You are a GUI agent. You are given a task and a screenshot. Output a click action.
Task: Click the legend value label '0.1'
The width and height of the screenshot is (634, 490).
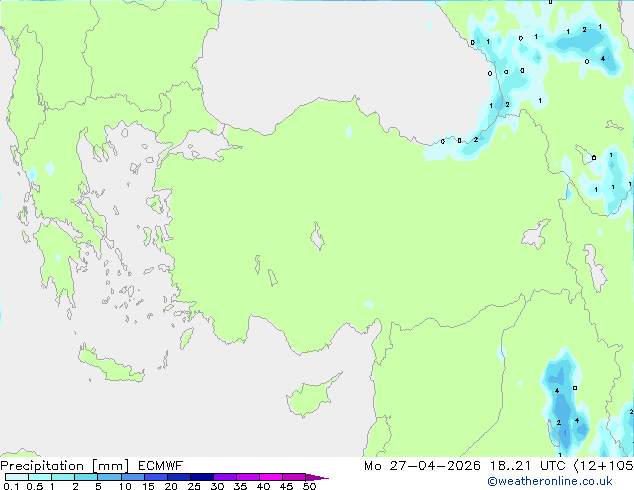pos(11,486)
